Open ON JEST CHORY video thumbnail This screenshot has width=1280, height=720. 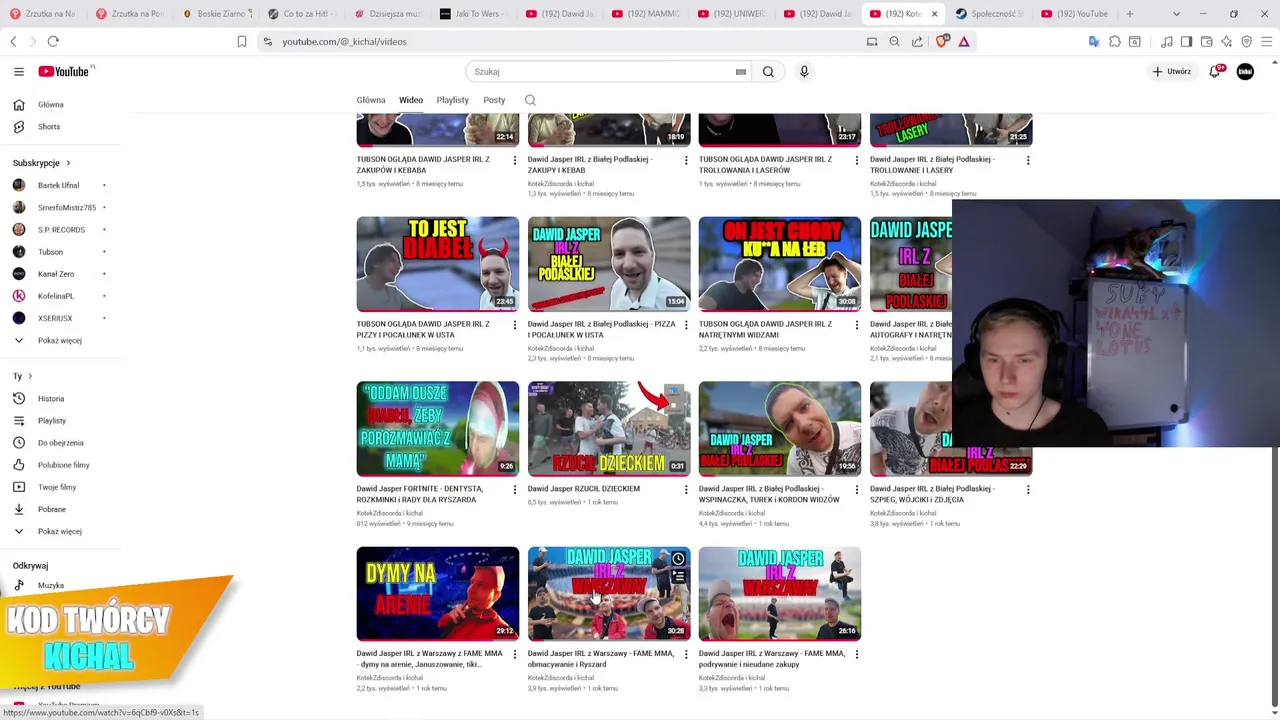click(x=780, y=263)
